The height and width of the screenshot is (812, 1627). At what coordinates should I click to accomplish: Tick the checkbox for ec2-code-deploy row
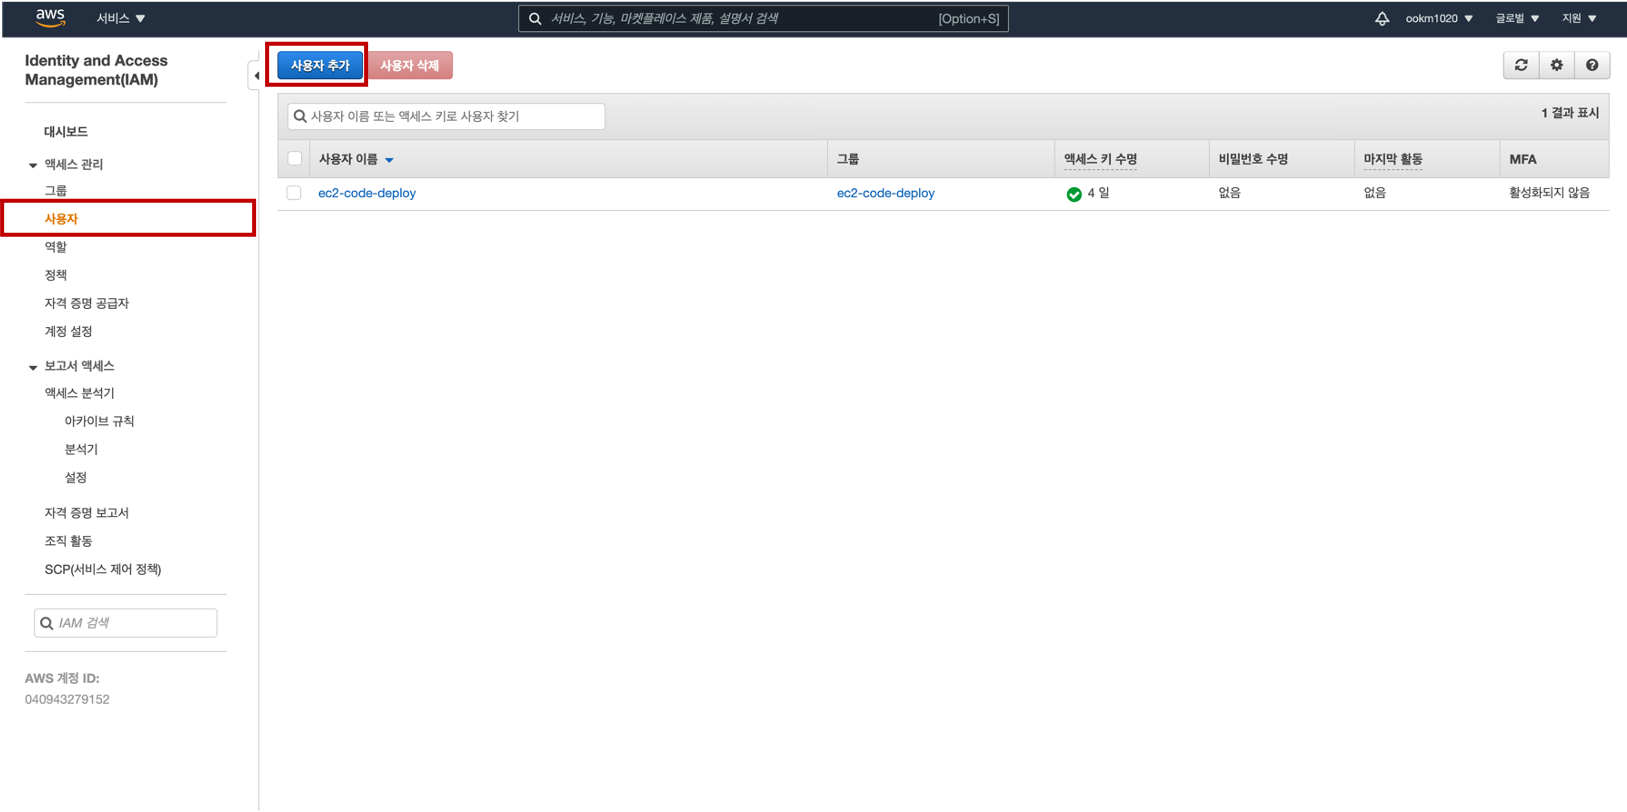click(294, 193)
